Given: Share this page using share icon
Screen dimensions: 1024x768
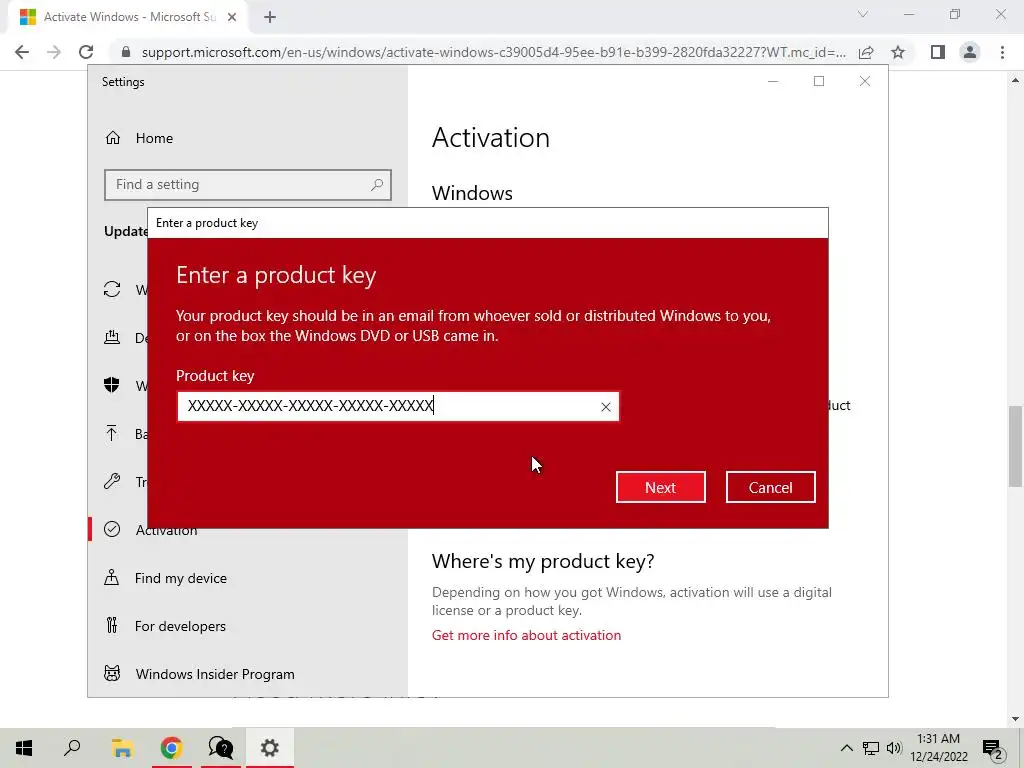Looking at the screenshot, I should point(866,52).
